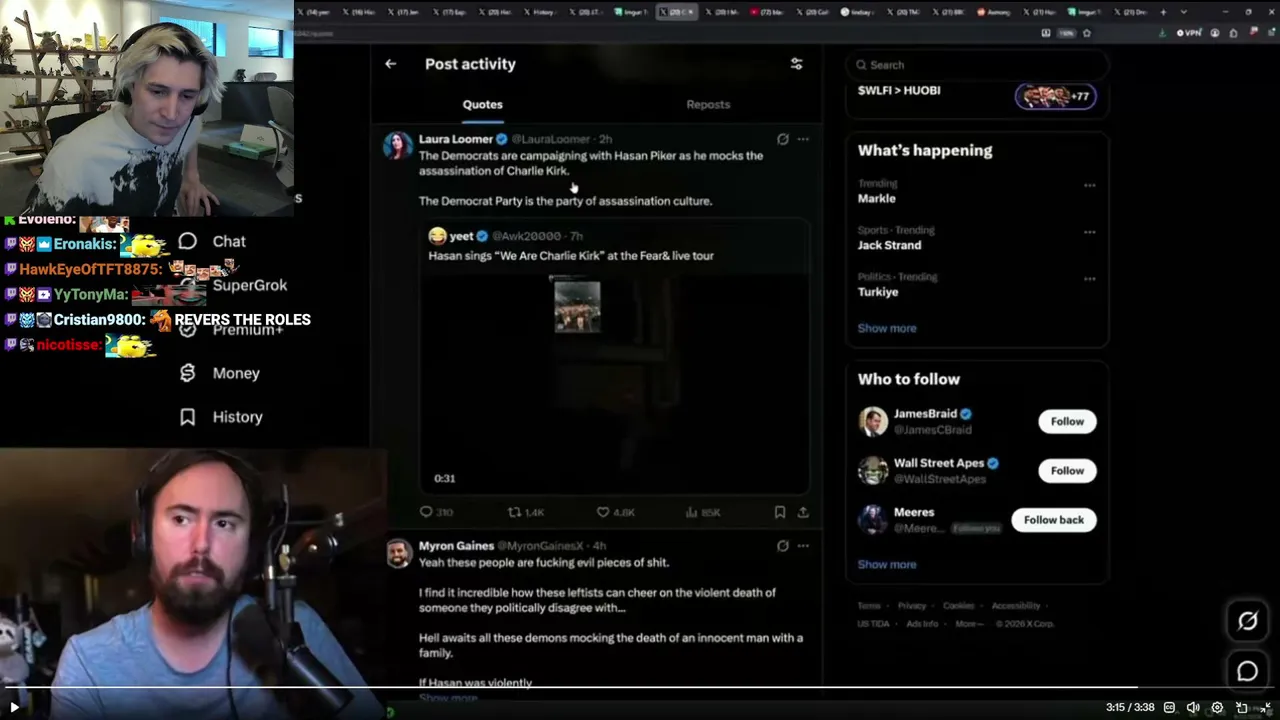Show more of Myron Gaines' post
Viewport: 1280px width, 720px height.
pyautogui.click(x=448, y=698)
